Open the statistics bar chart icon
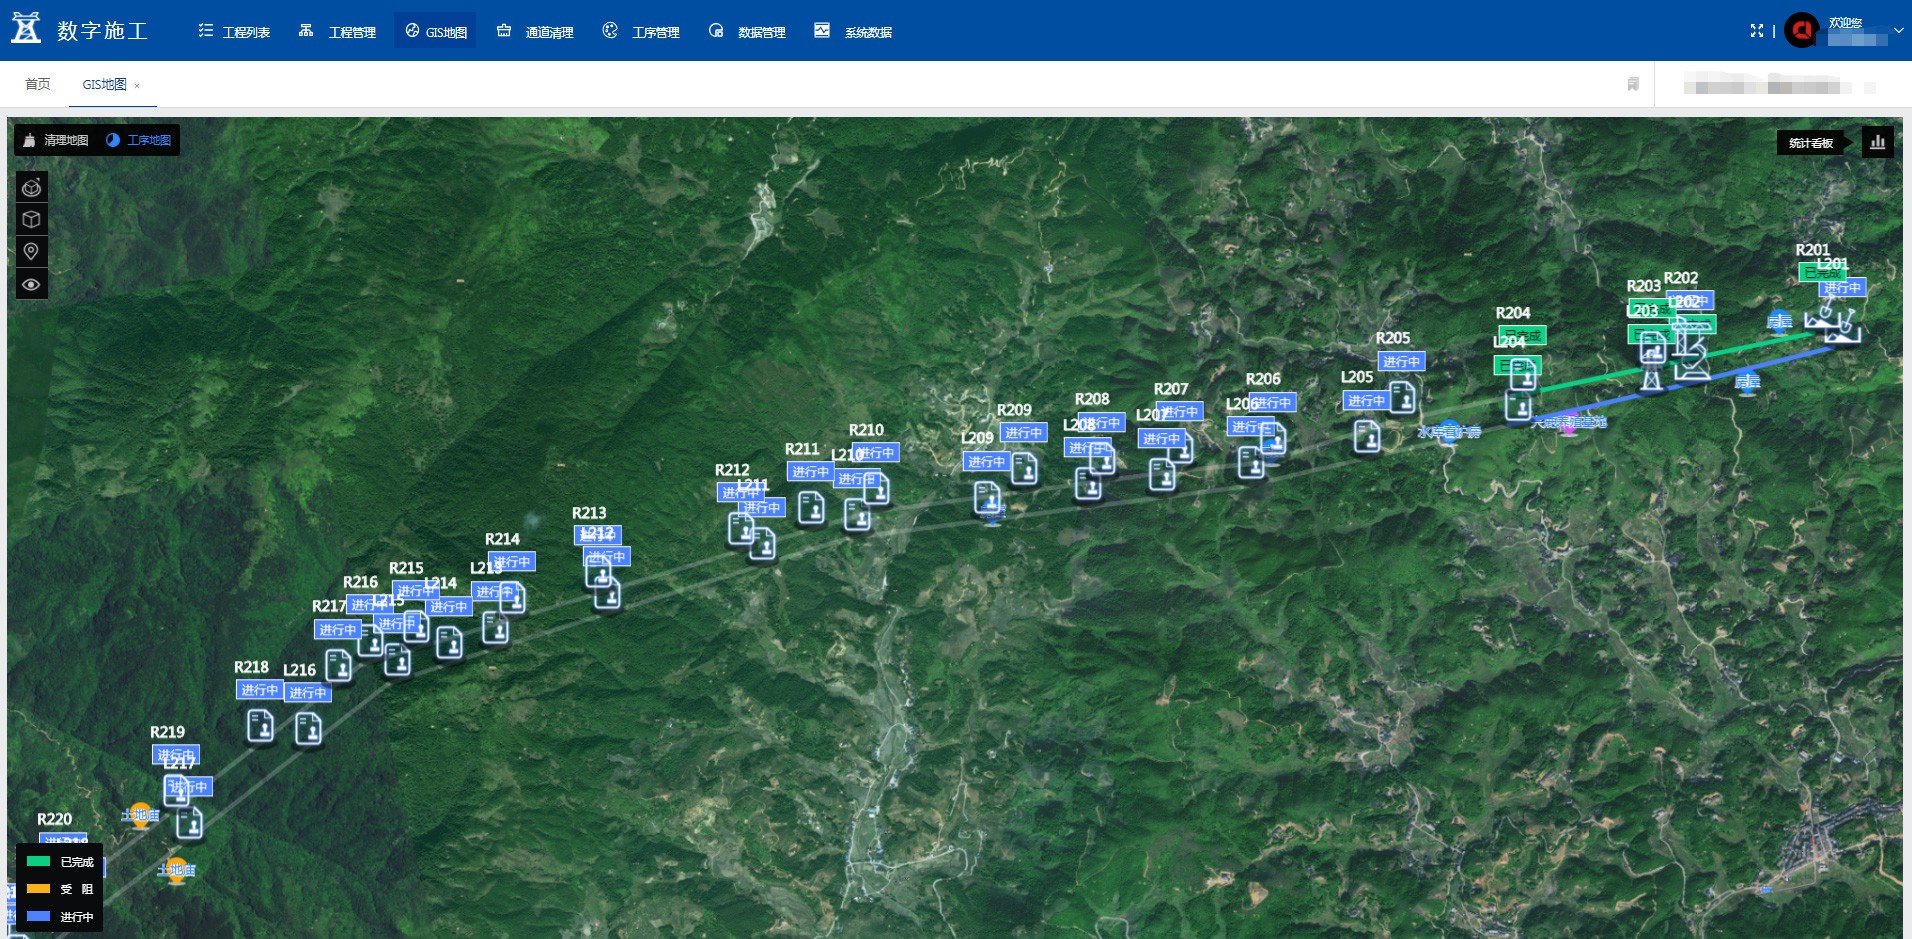Image resolution: width=1912 pixels, height=939 pixels. [x=1878, y=143]
